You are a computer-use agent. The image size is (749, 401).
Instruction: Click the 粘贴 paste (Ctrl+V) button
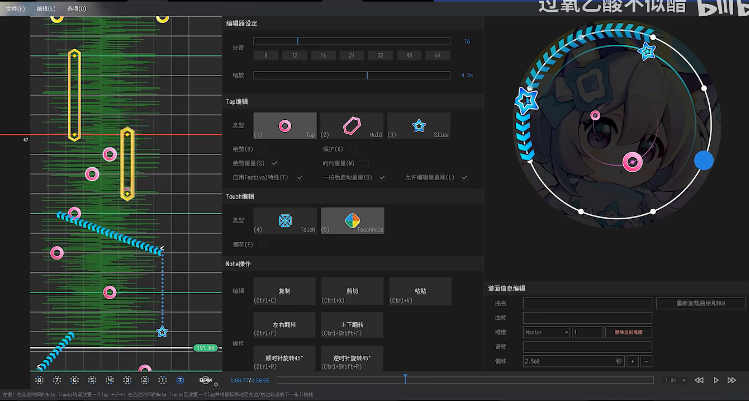(420, 291)
